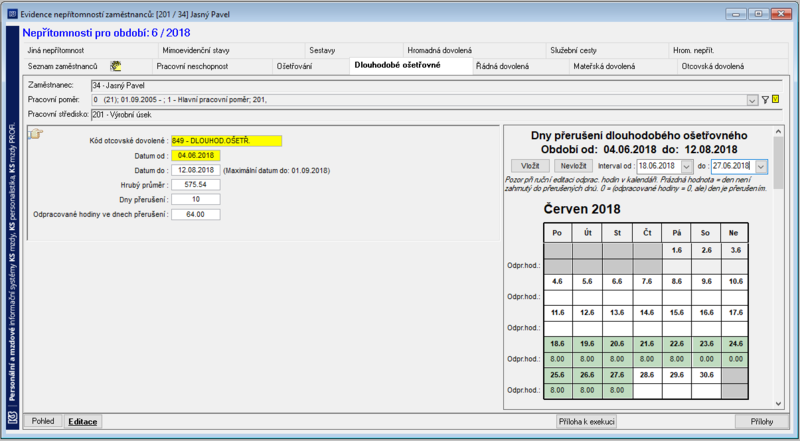This screenshot has height=441, width=800.
Task: Click the Vložit button
Action: (x=530, y=166)
